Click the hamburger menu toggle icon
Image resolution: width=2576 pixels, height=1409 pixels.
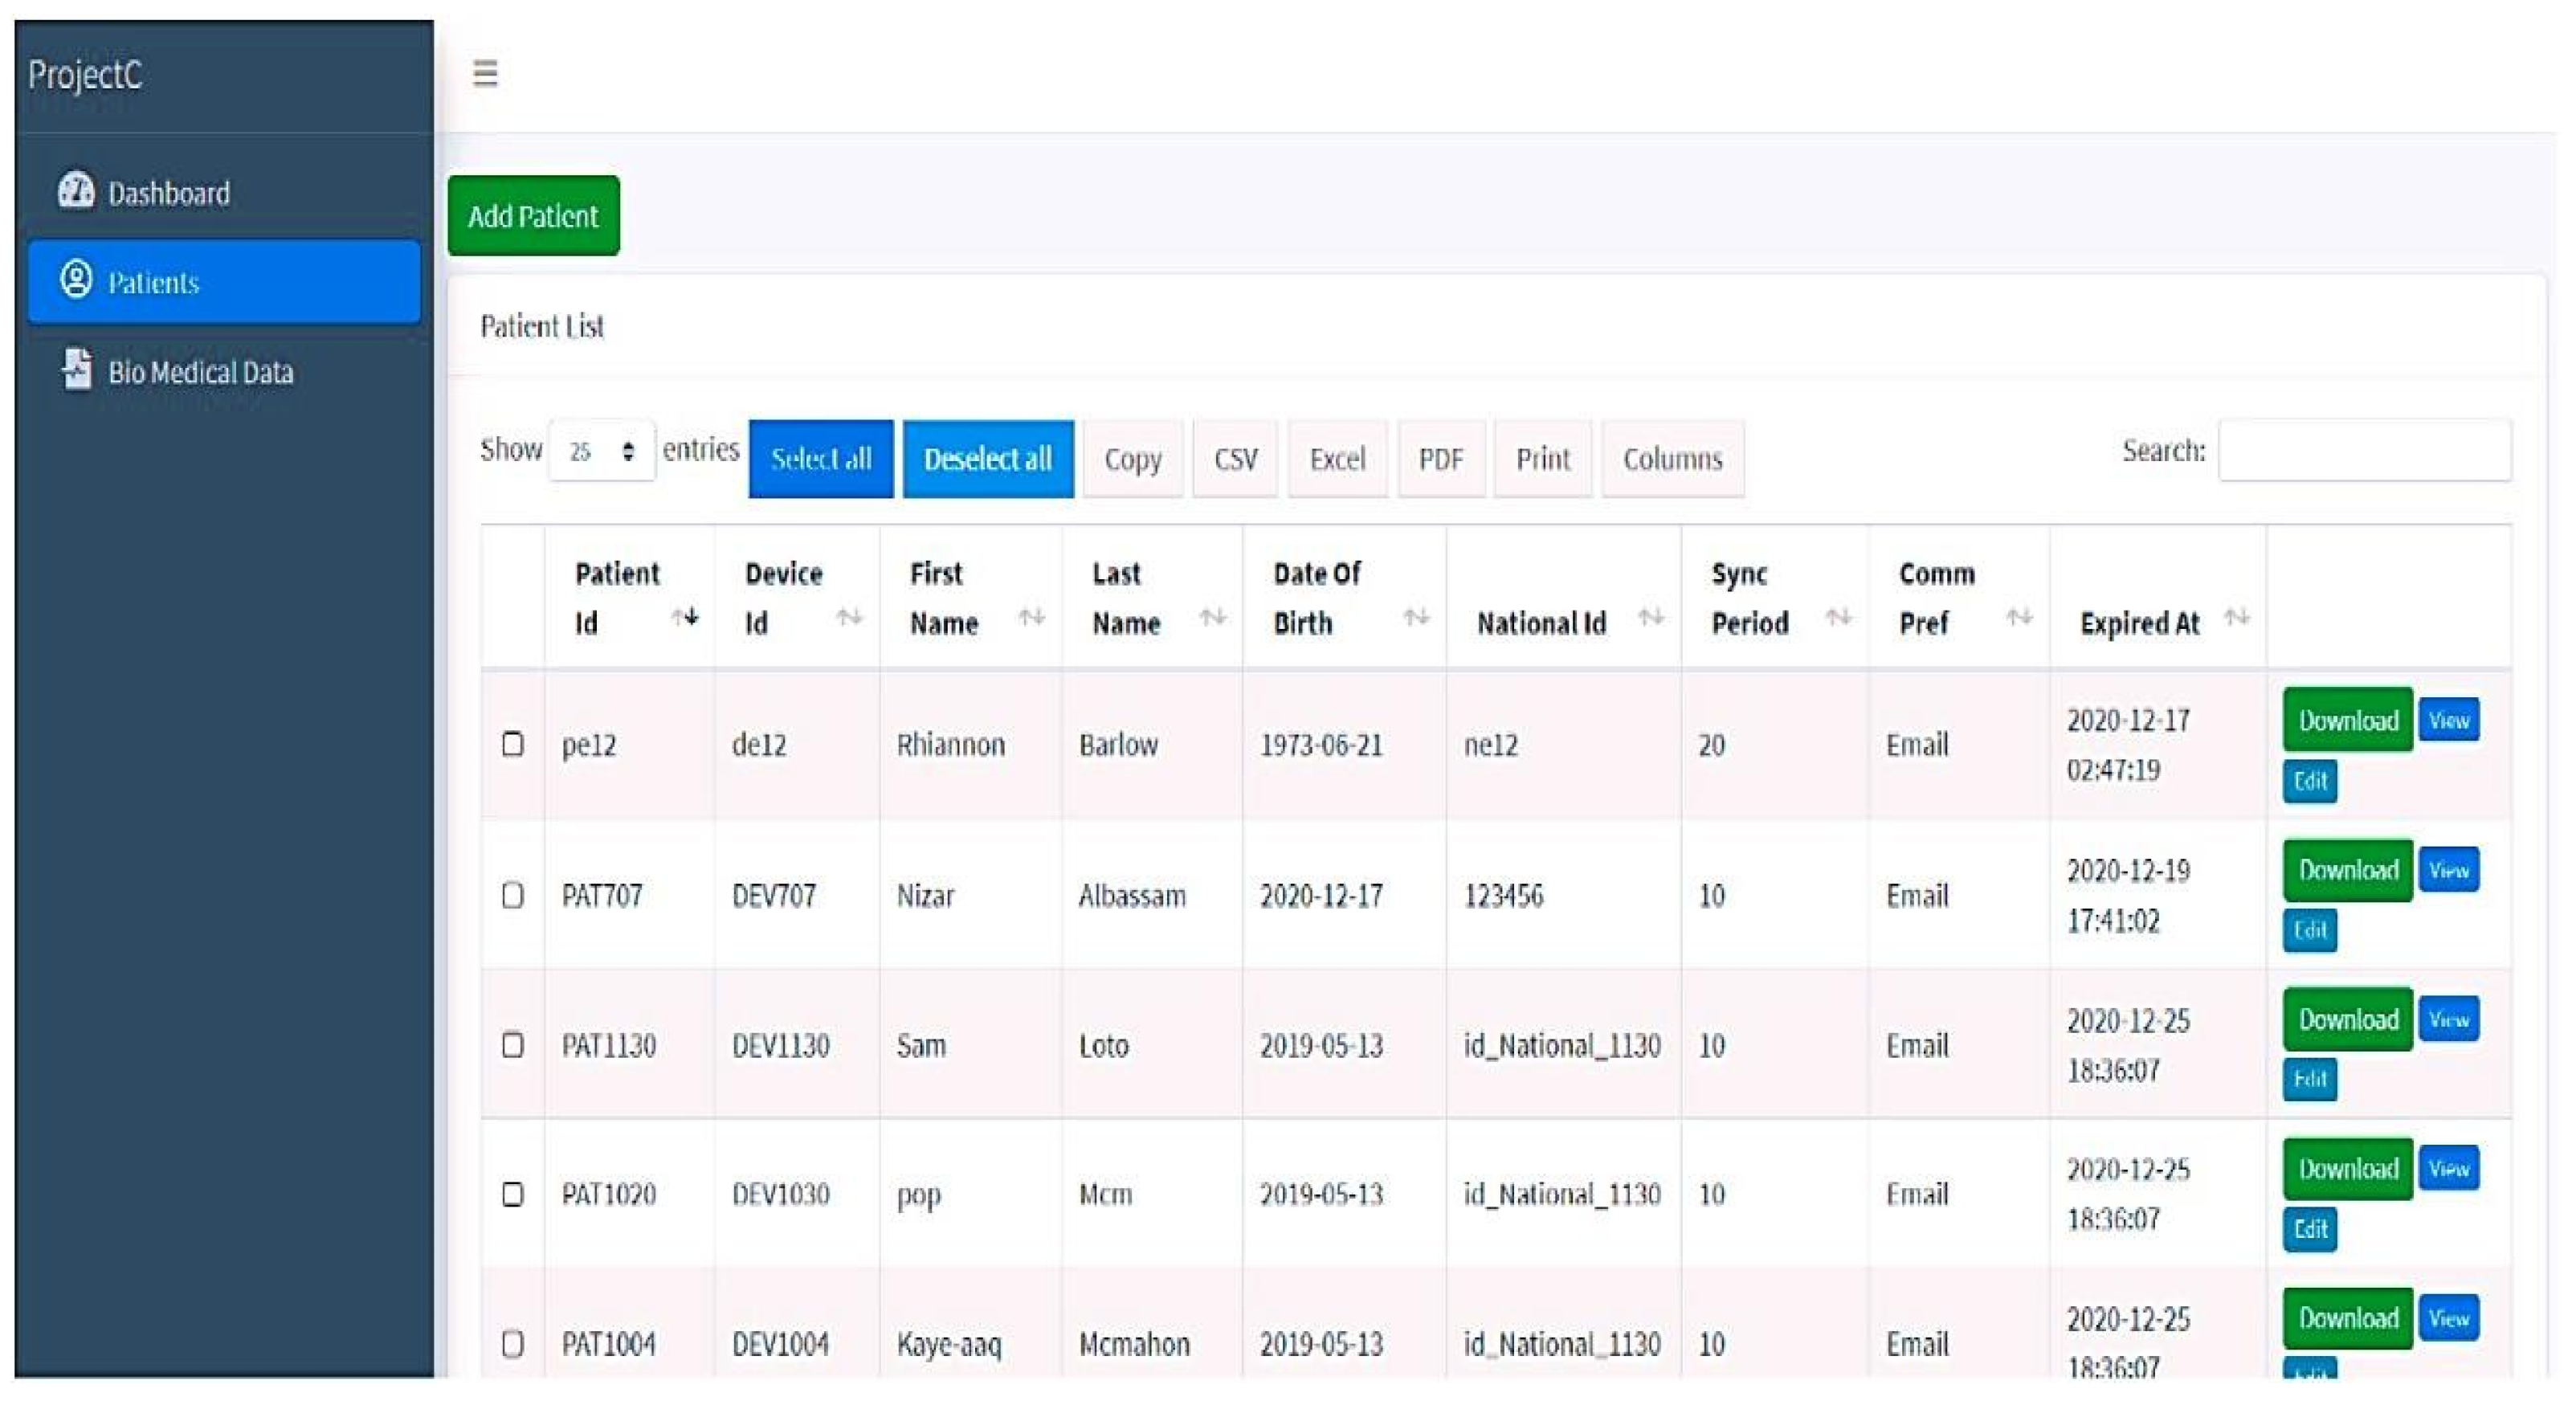pos(485,73)
